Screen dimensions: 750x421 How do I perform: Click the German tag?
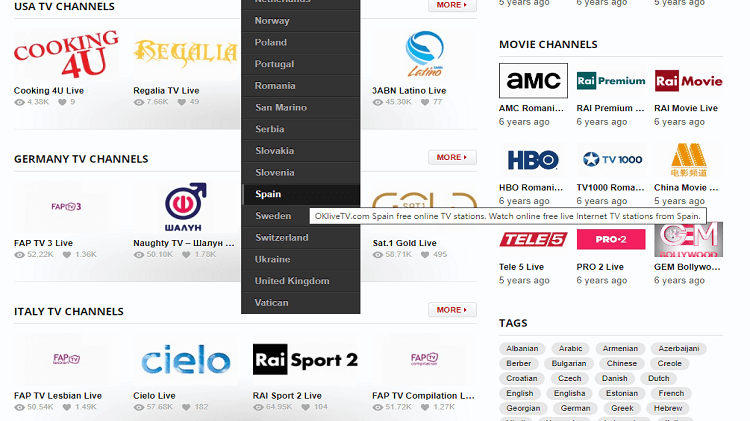coord(575,408)
